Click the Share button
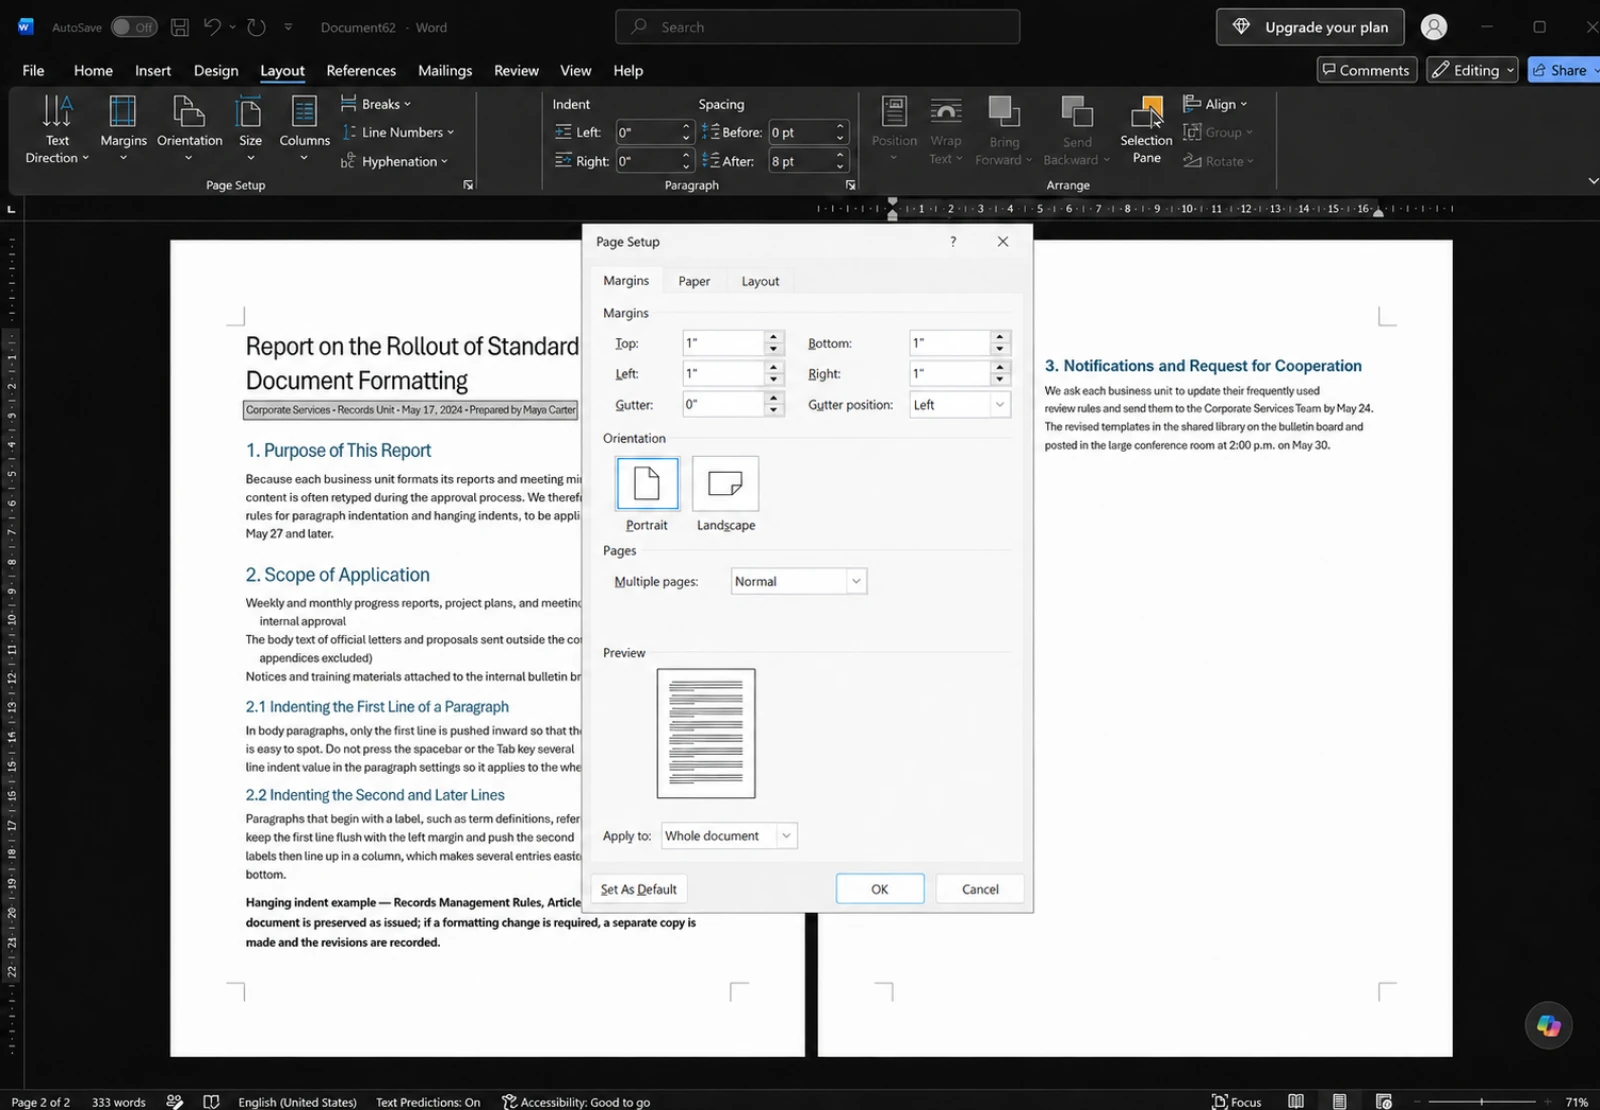1600x1110 pixels. [x=1564, y=70]
